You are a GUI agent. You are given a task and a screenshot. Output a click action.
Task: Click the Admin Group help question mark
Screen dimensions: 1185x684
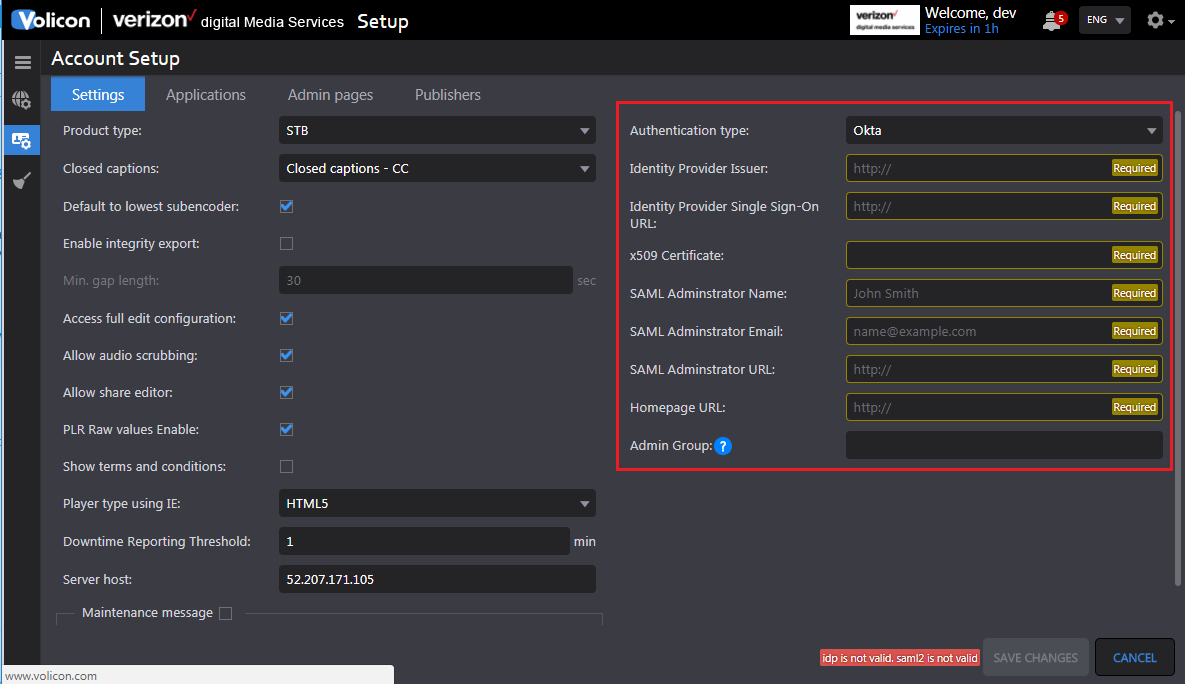click(723, 446)
